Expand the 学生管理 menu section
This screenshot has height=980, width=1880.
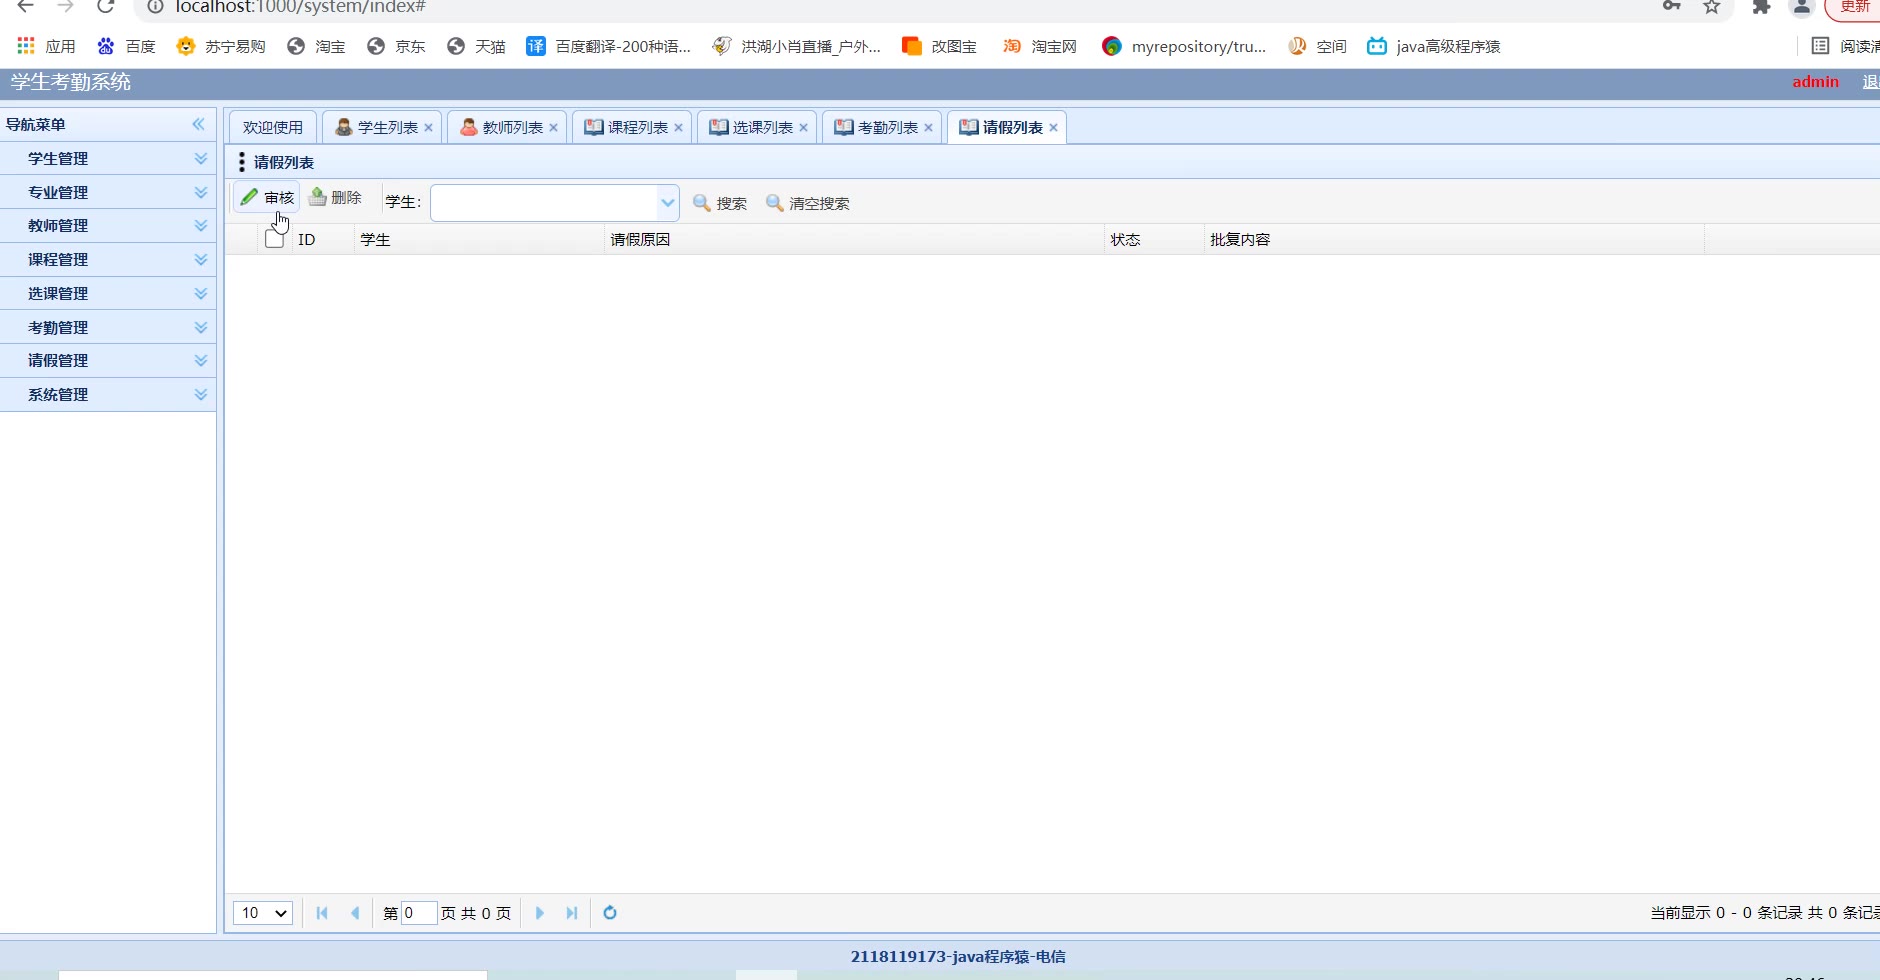(x=108, y=158)
